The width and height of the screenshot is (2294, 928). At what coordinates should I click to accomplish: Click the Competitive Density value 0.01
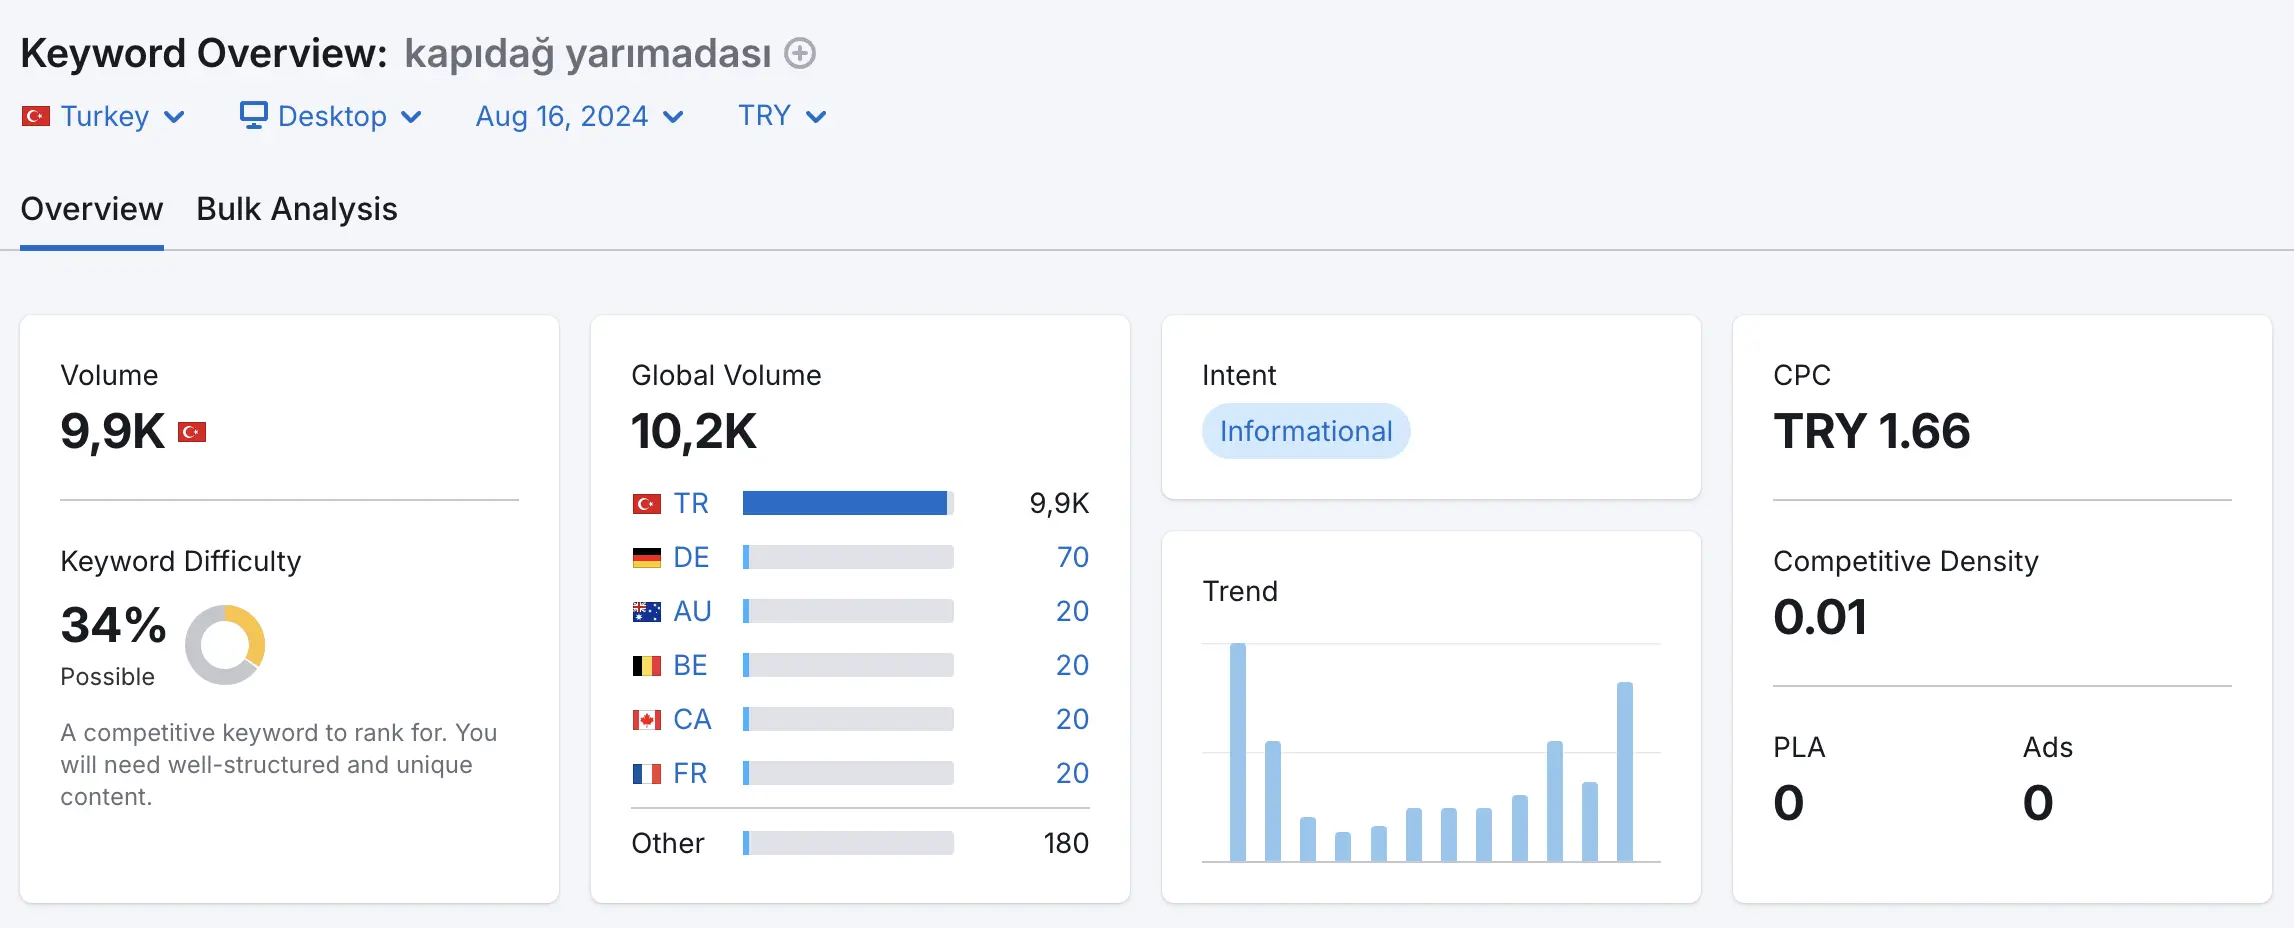[x=1820, y=617]
